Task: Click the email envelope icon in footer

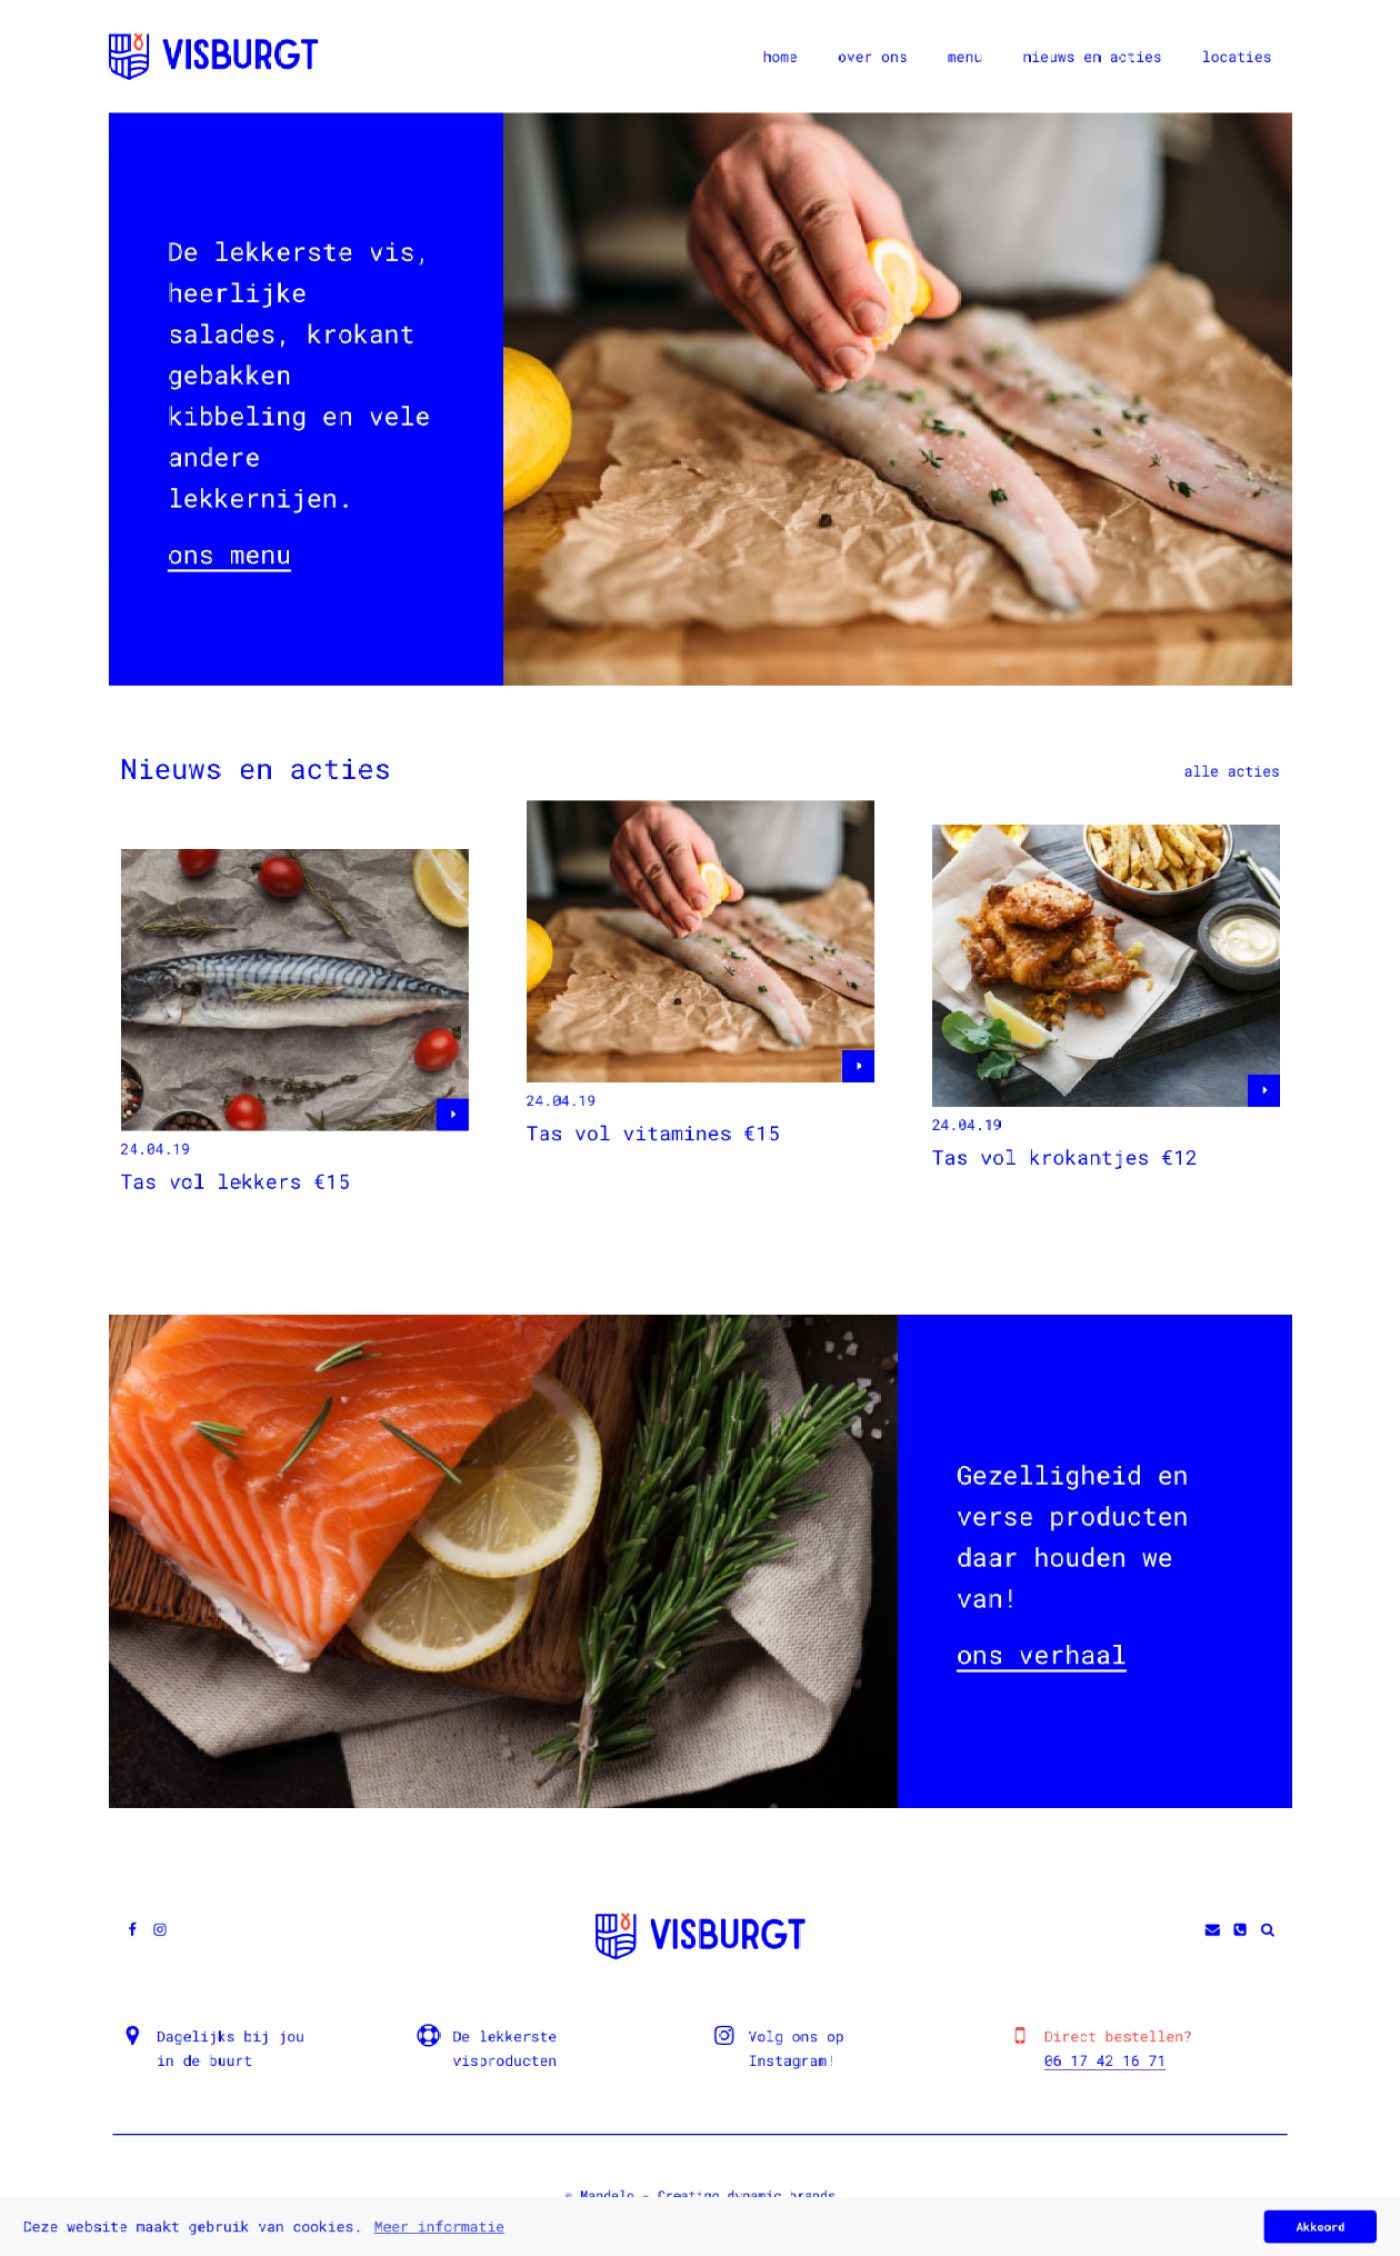Action: coord(1212,1930)
